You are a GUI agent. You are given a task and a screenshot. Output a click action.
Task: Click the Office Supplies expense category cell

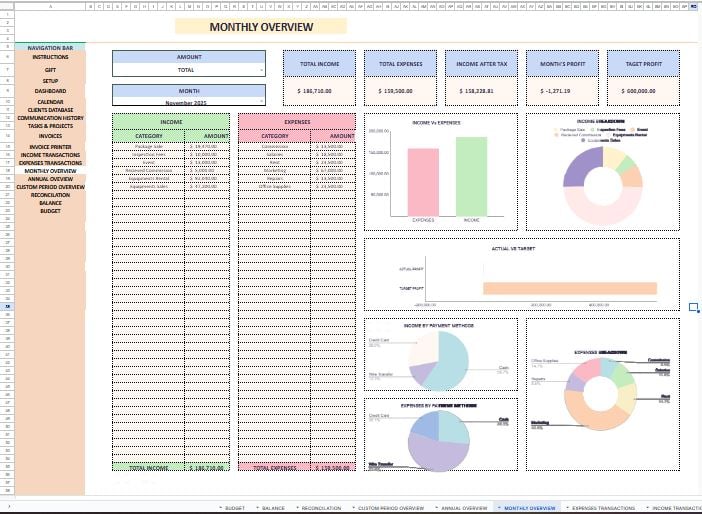(x=274, y=186)
